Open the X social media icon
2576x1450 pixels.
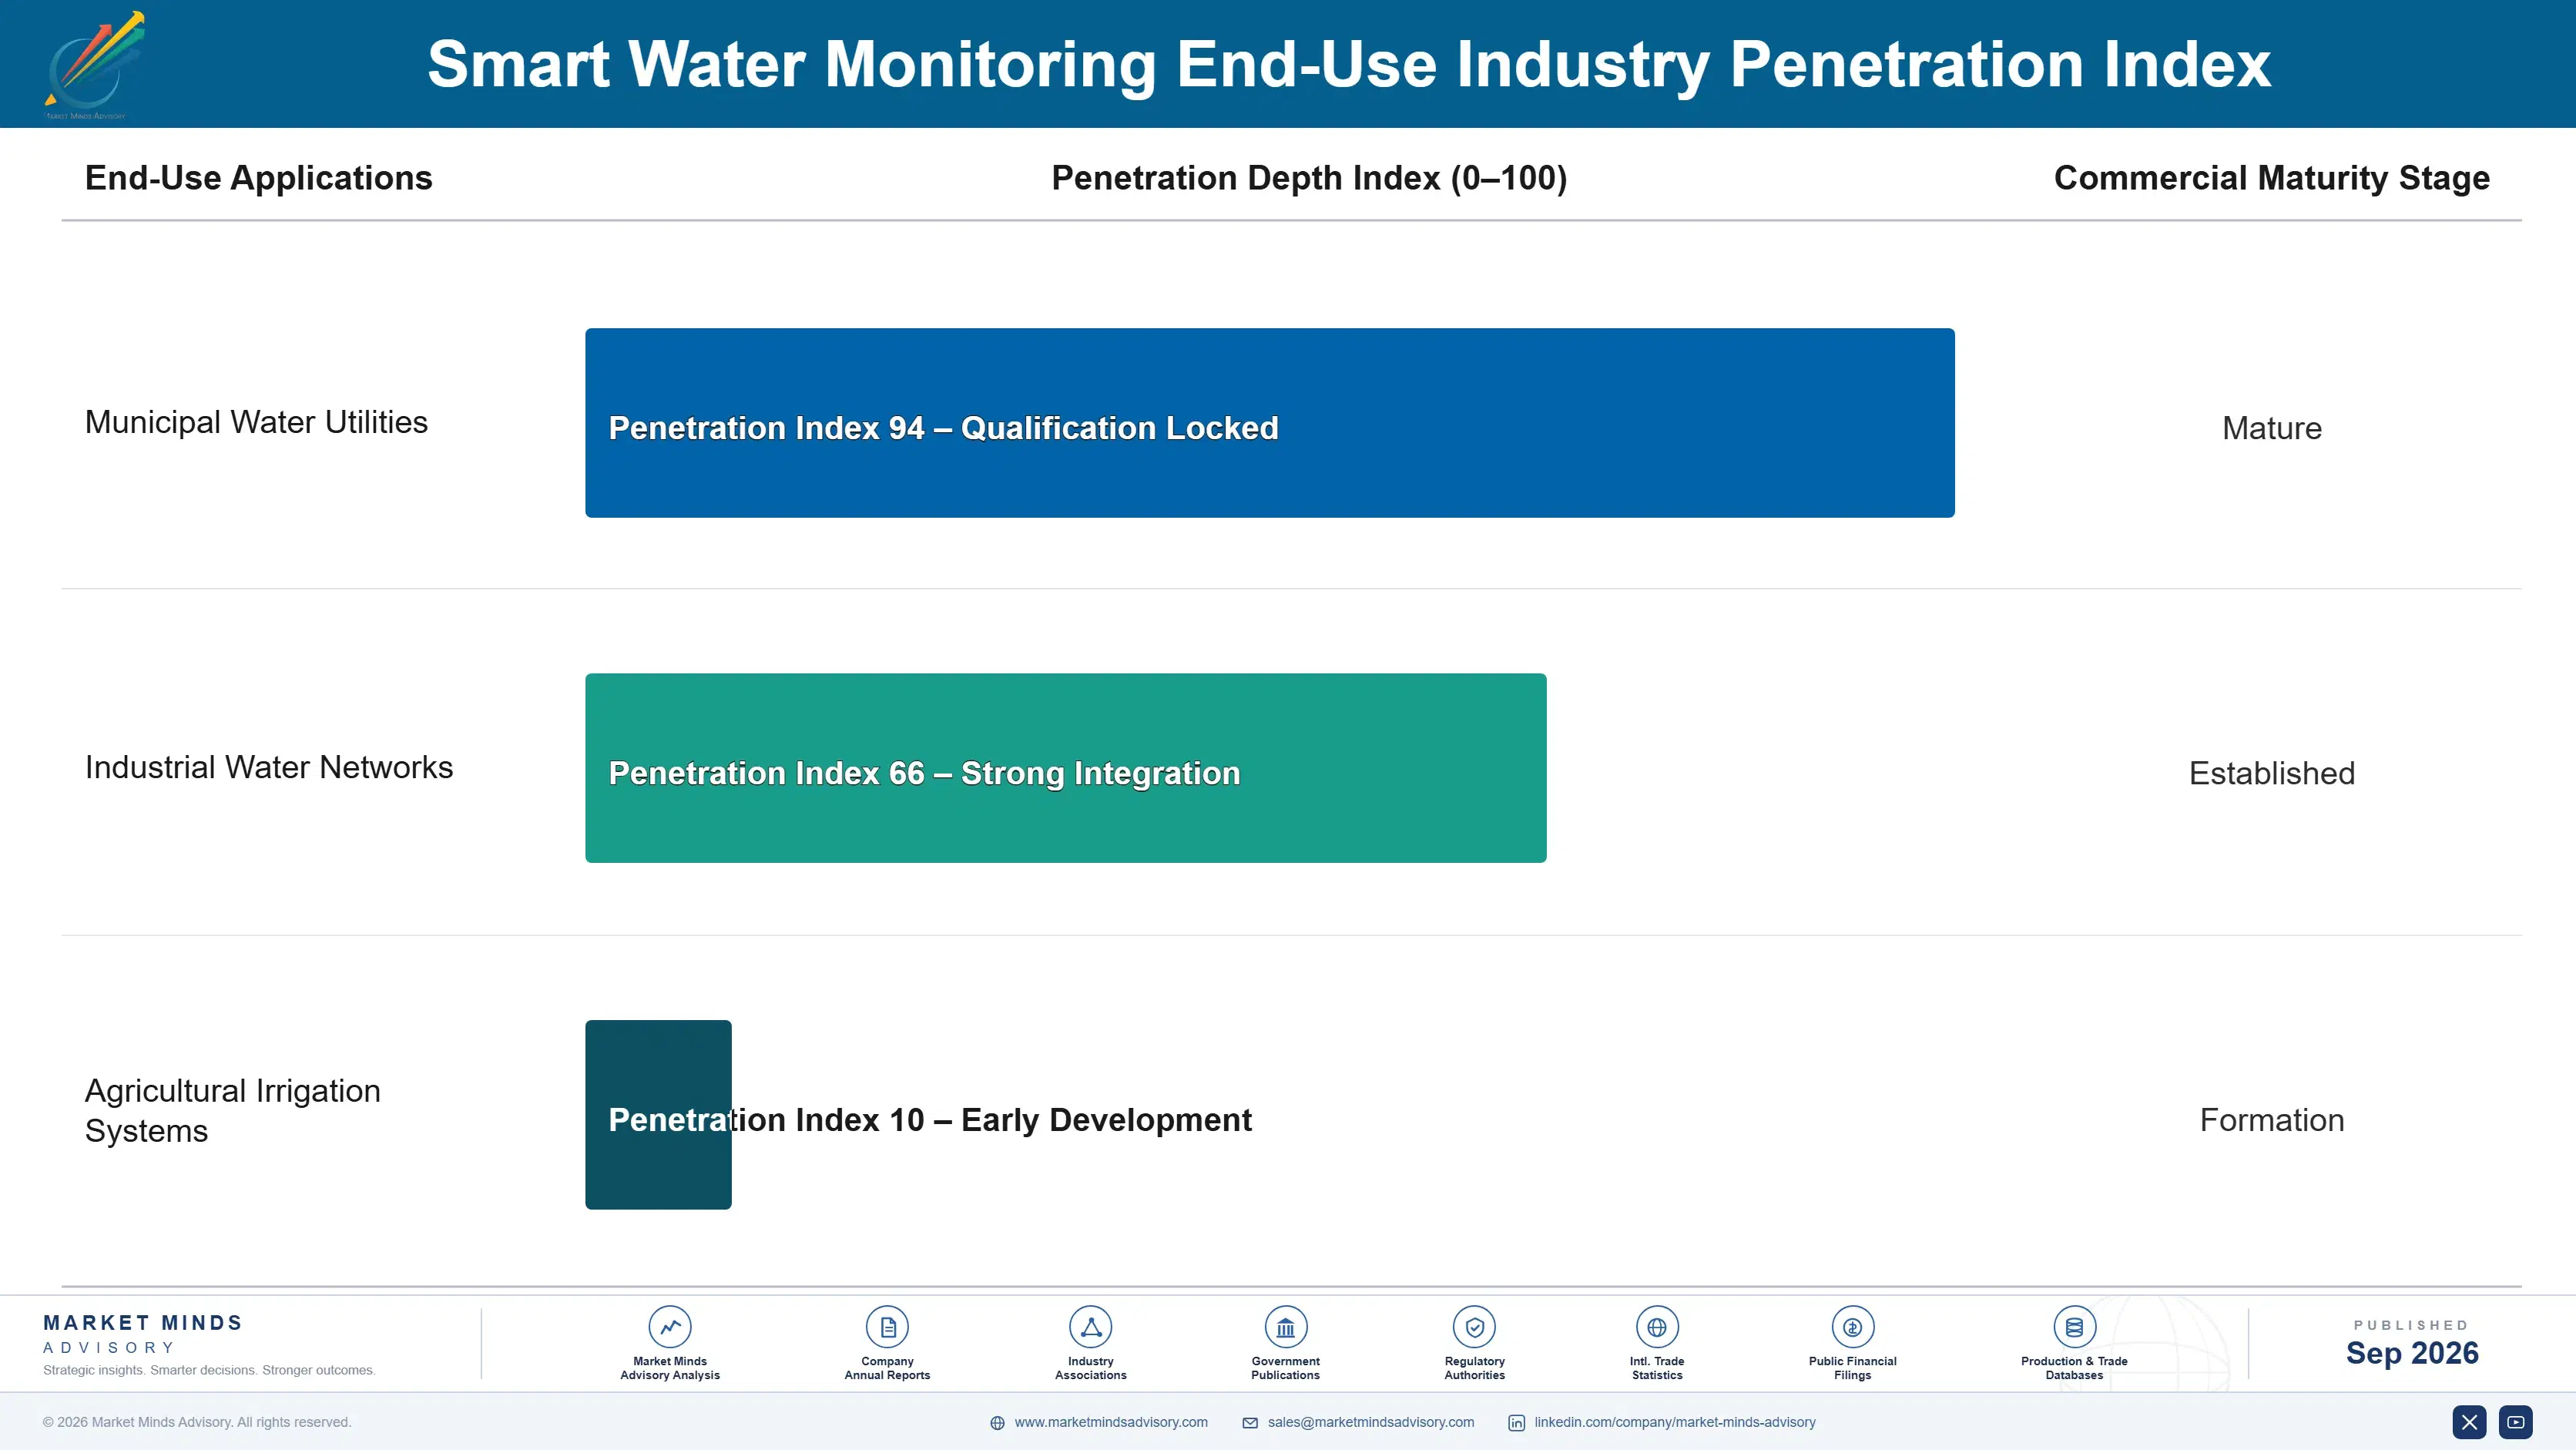2469,1422
